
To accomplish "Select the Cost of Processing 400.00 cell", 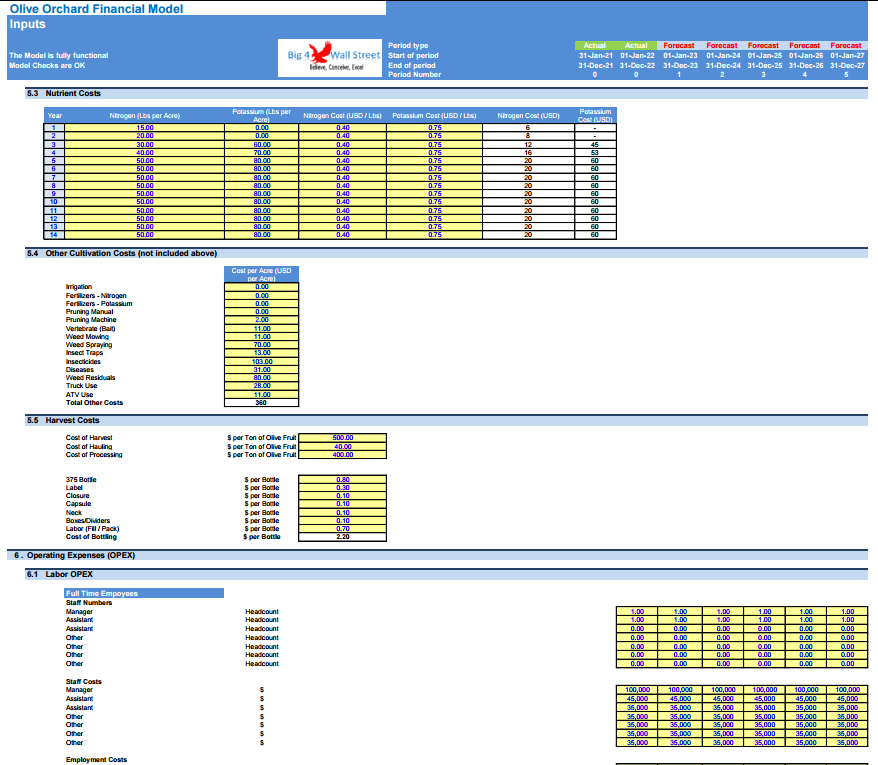I will (x=343, y=455).
